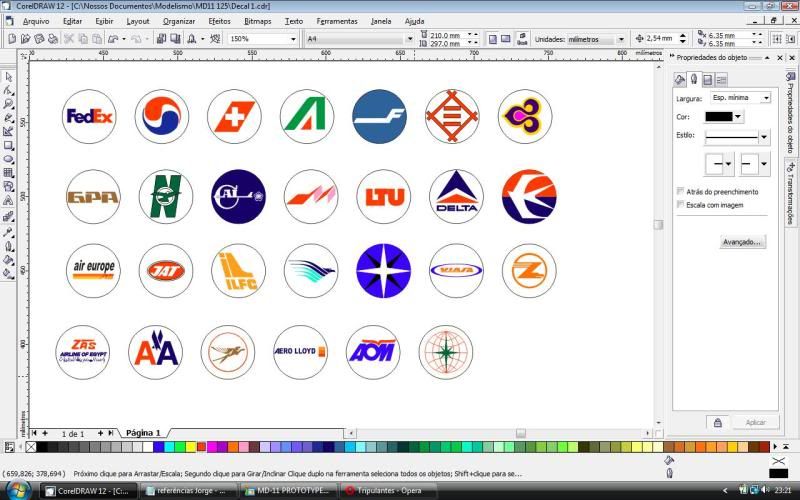Open the Undo history dropdown arrow

pyautogui.click(x=124, y=39)
